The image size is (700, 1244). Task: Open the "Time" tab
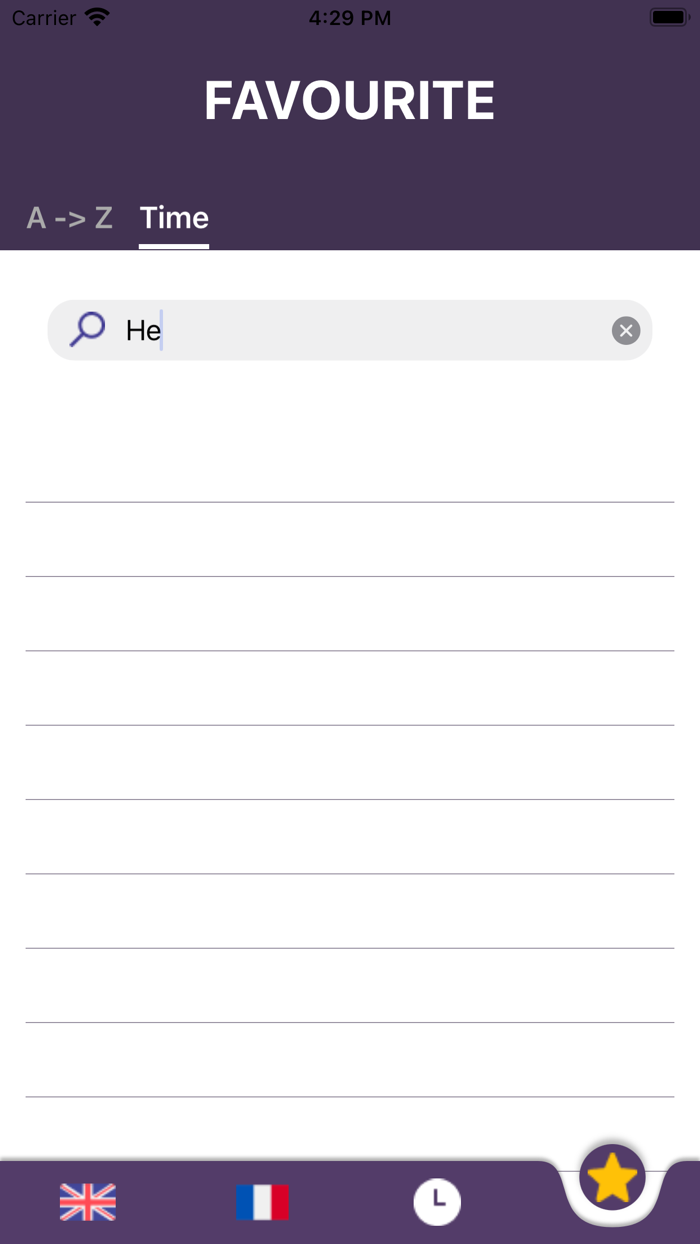click(174, 218)
